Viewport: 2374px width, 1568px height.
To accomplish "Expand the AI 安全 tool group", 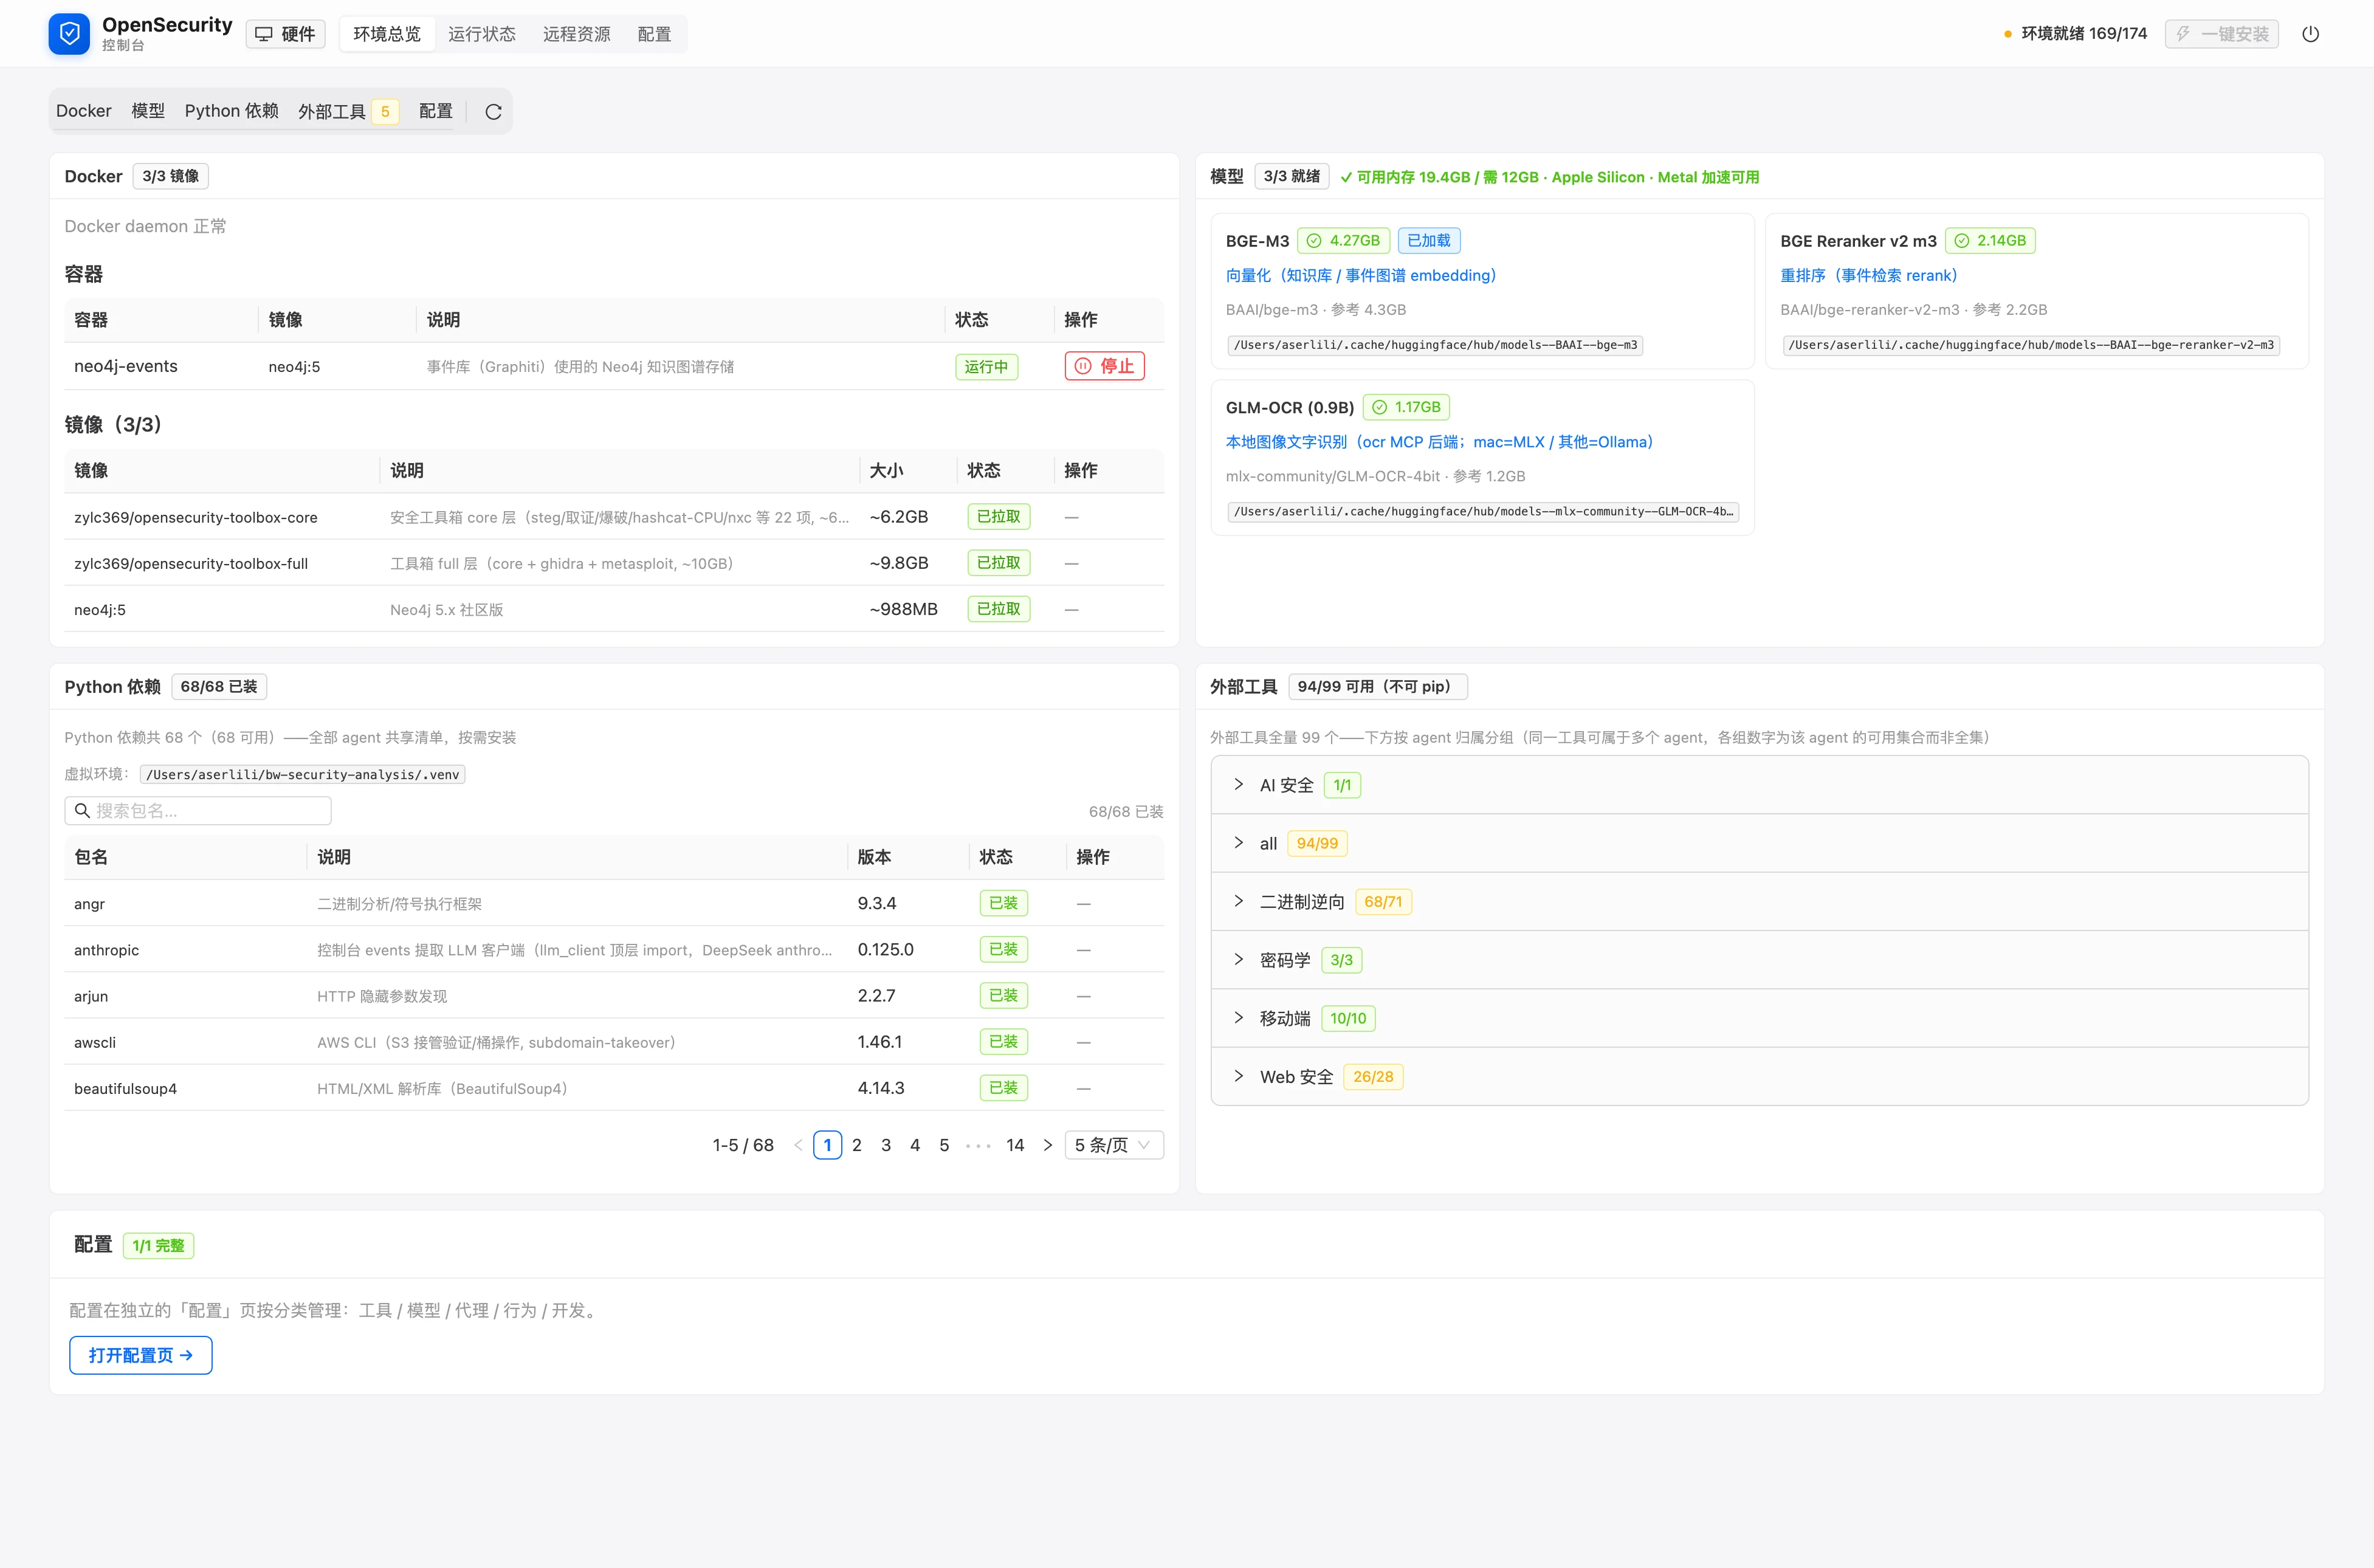I will tap(1759, 785).
